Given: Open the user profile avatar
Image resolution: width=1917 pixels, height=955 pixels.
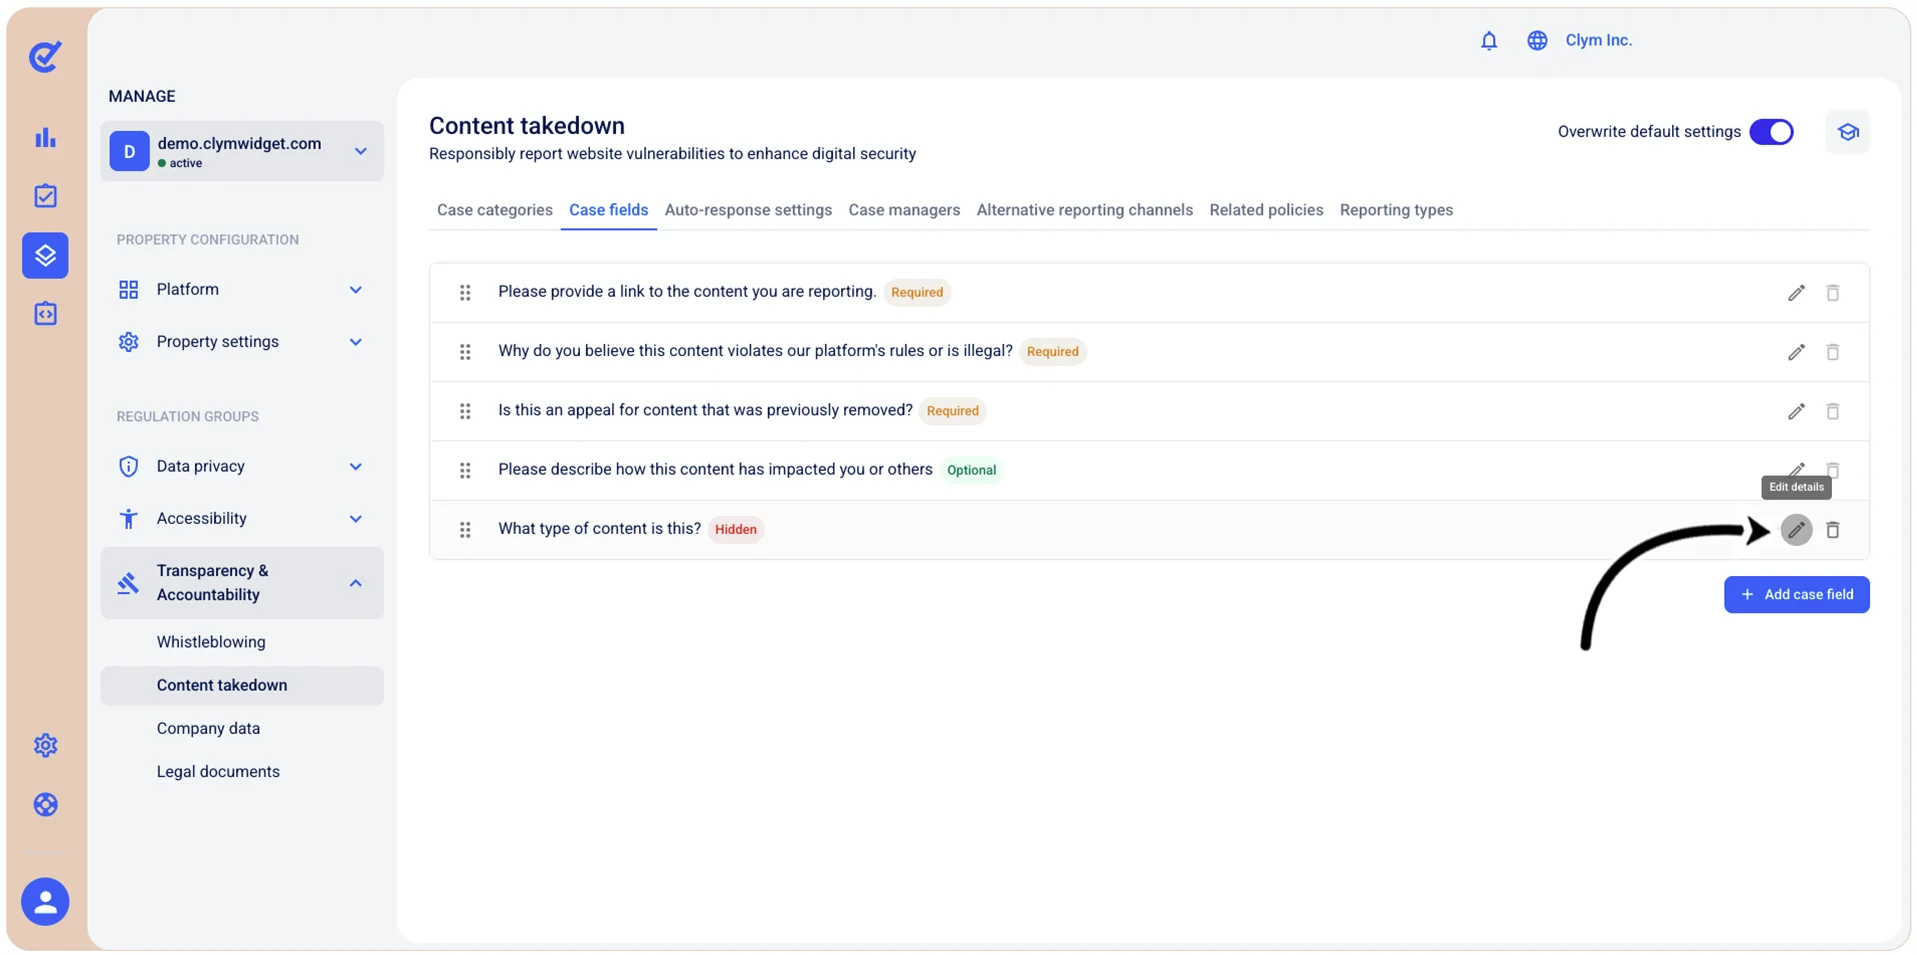Looking at the screenshot, I should pos(45,901).
